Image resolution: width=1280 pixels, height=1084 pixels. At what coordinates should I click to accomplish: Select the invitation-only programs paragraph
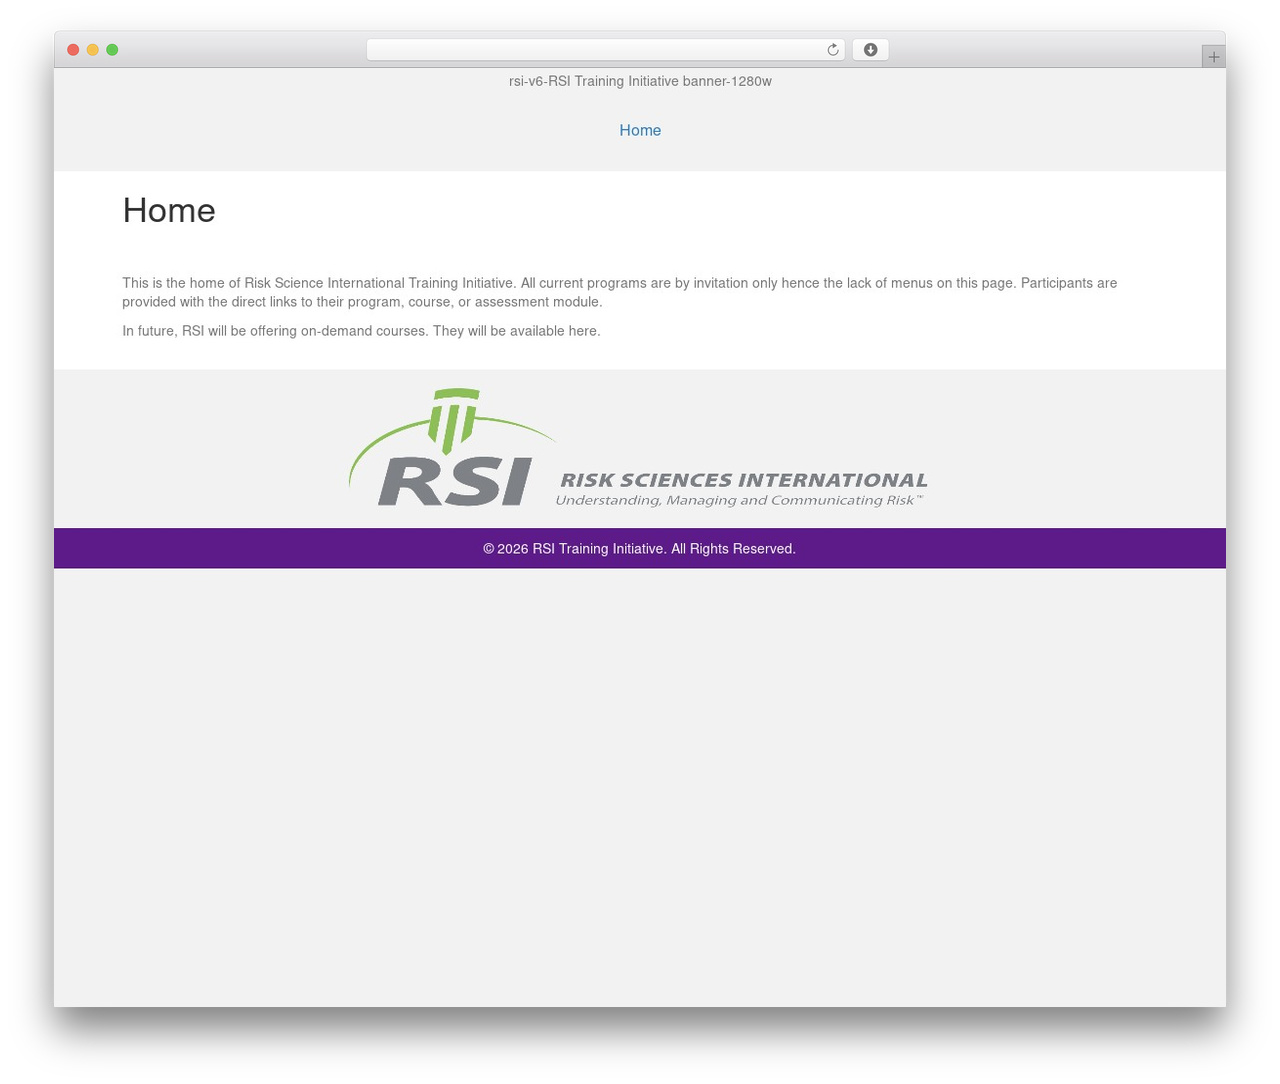coord(620,292)
